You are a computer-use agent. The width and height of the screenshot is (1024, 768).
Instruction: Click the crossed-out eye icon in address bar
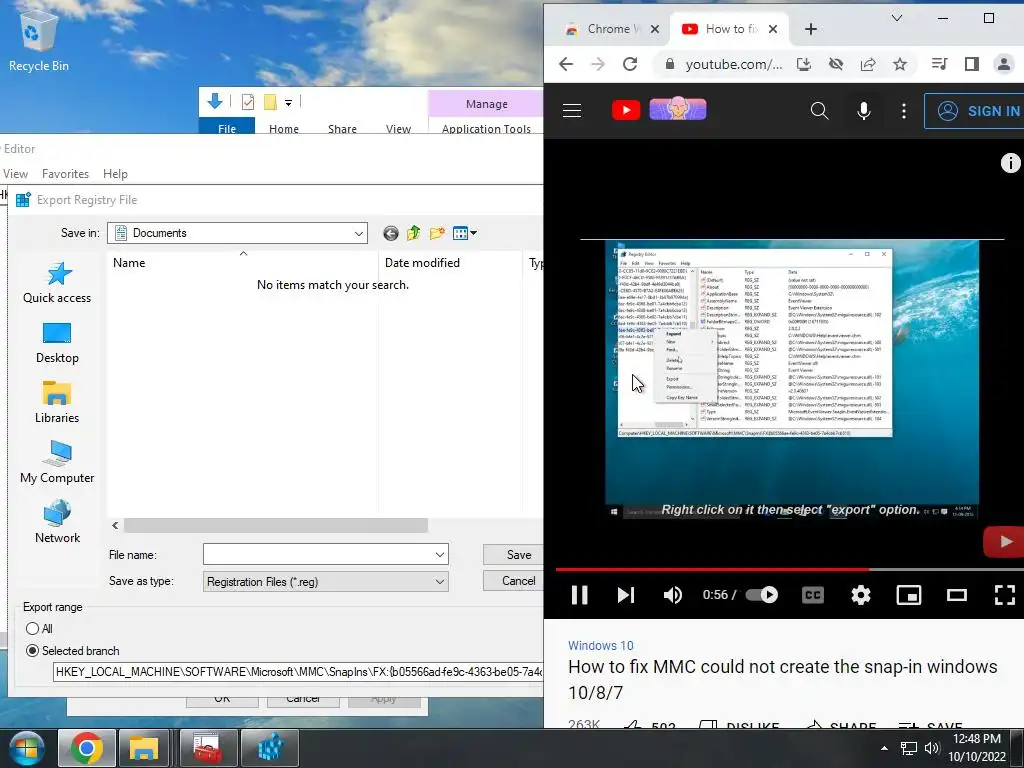(x=836, y=64)
